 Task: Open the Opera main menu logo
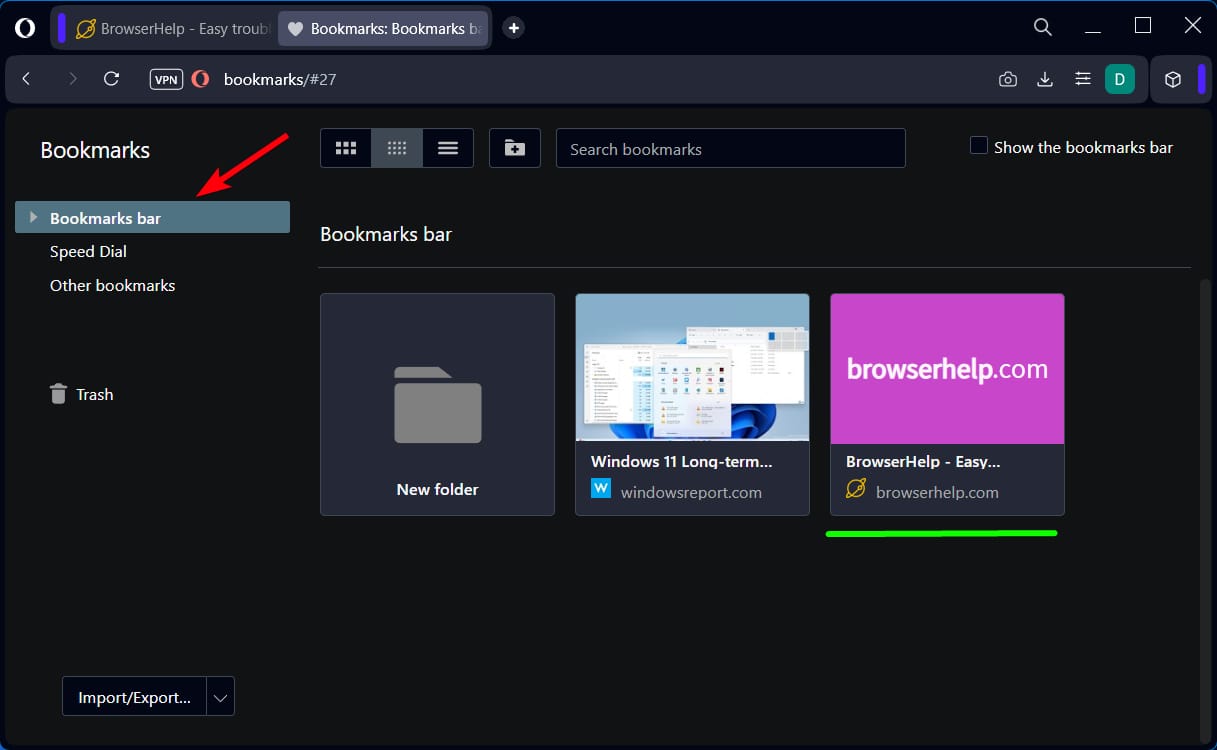coord(25,28)
